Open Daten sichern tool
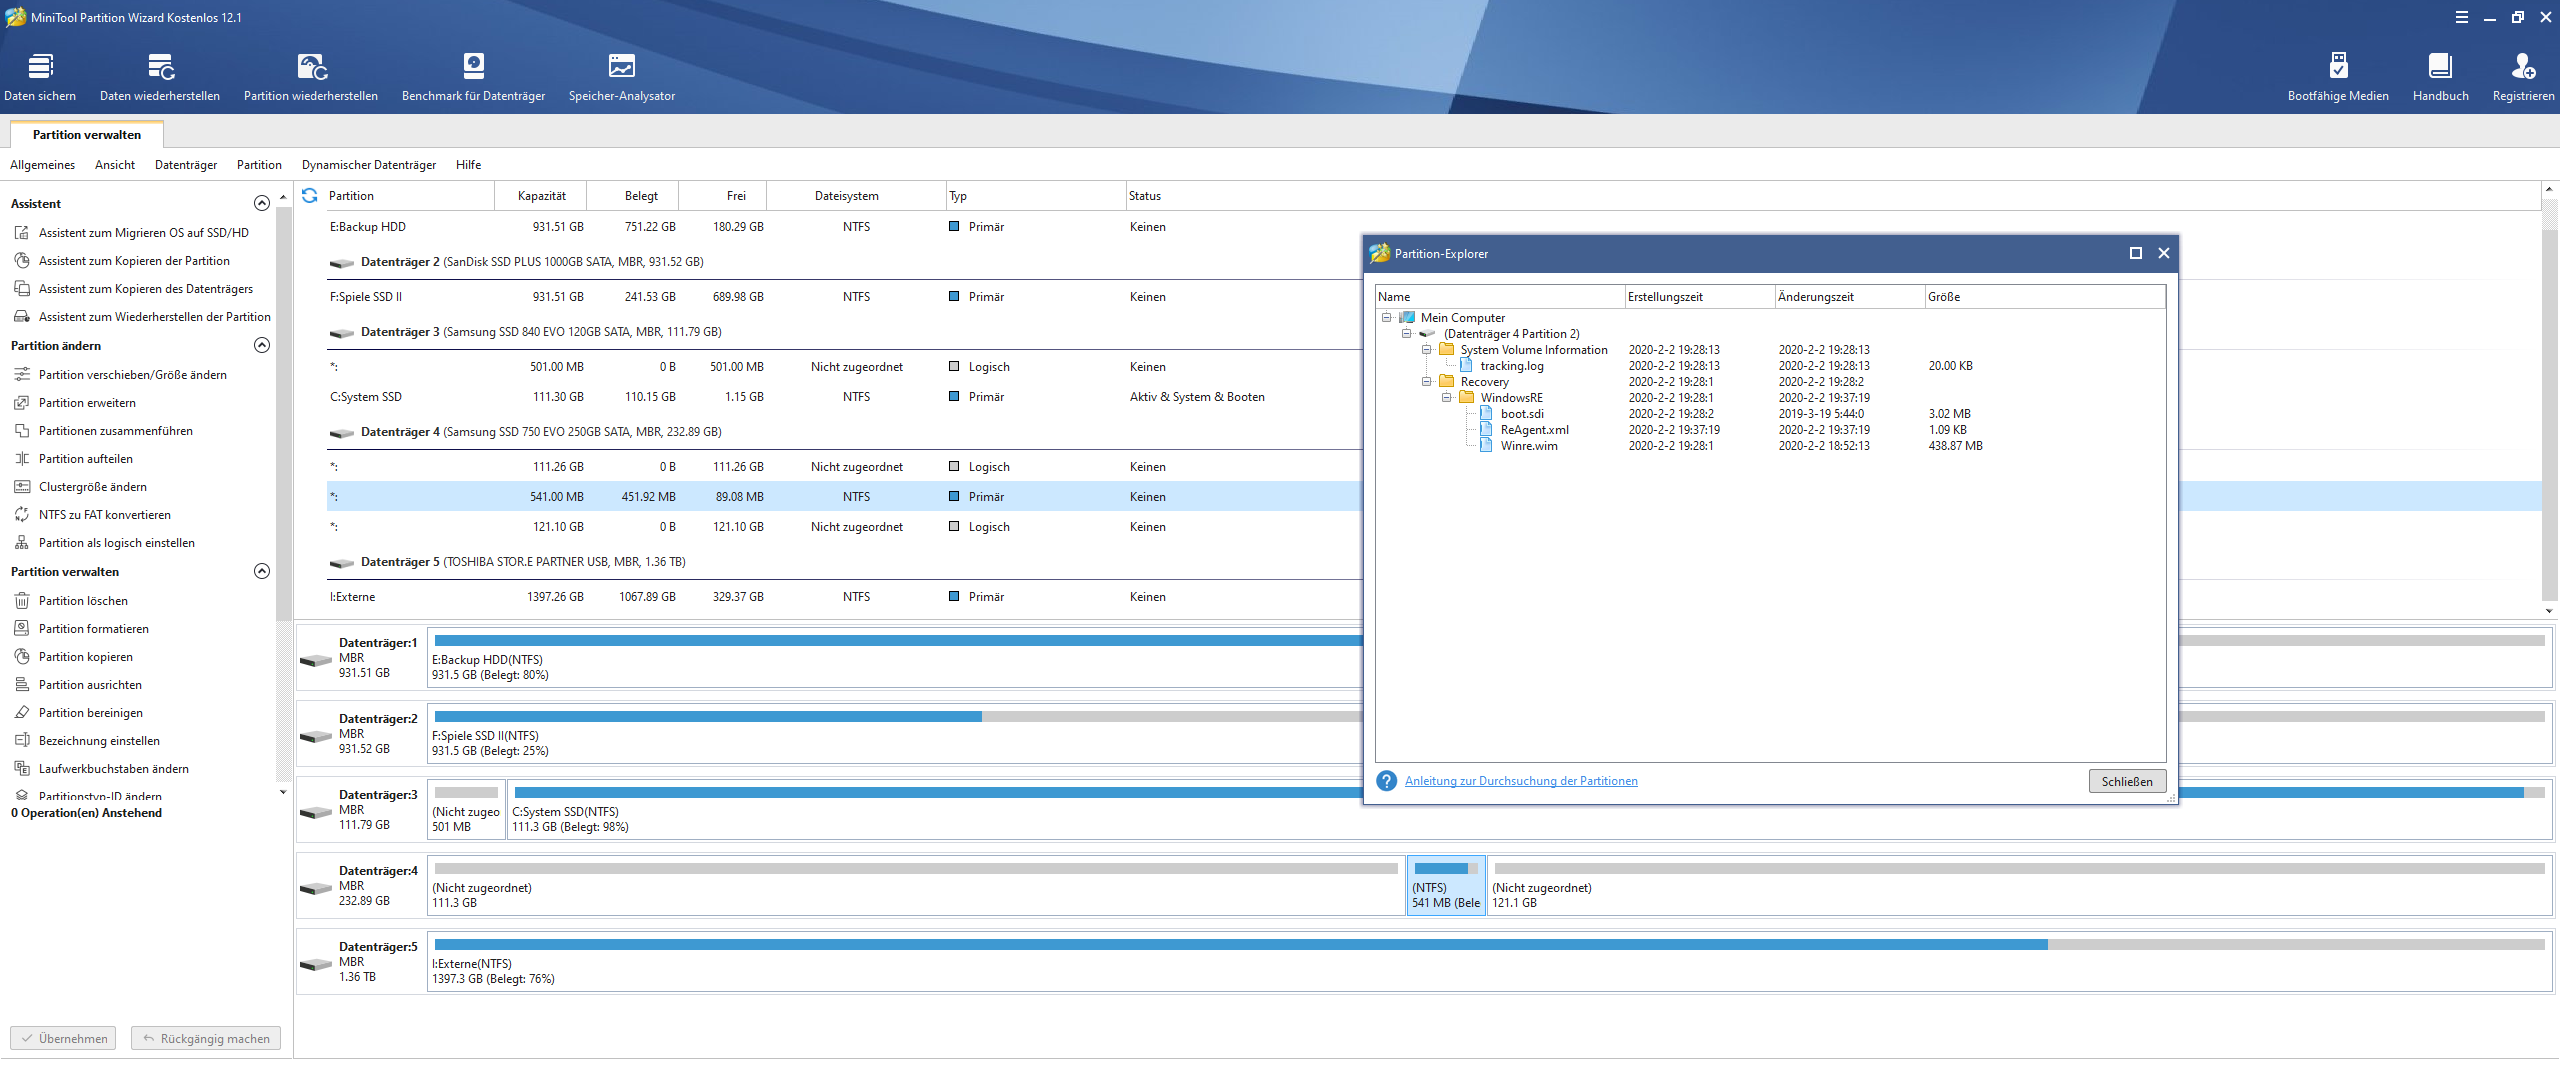Viewport: 2560px width, 1080px height. tap(40, 77)
